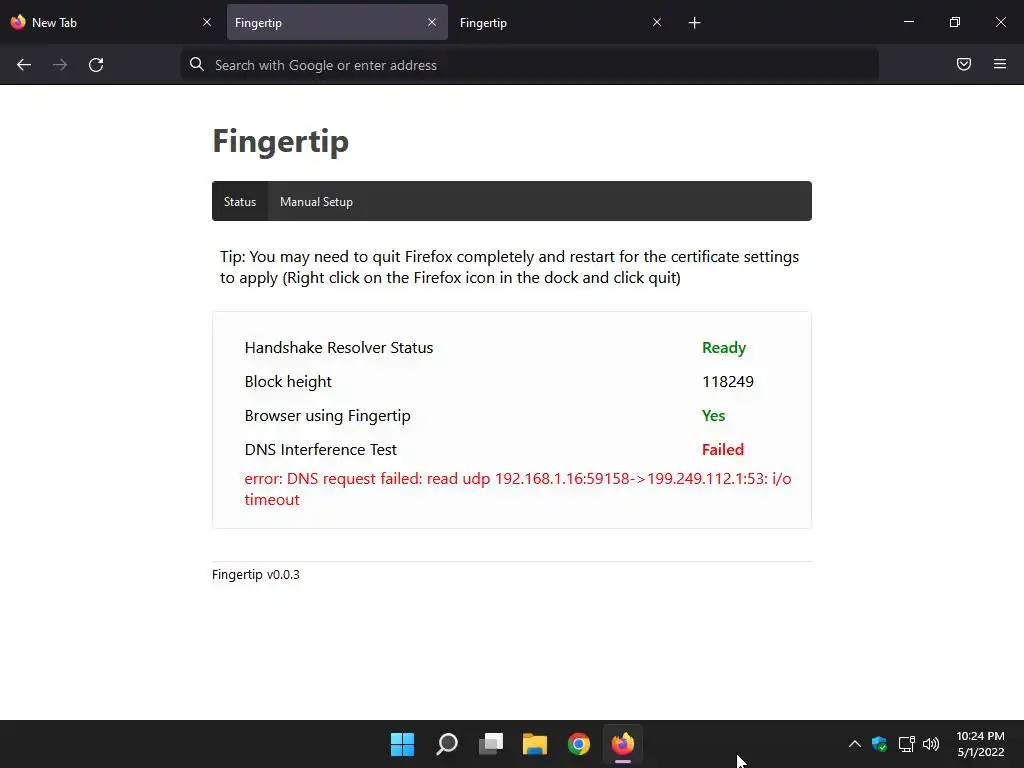The width and height of the screenshot is (1024, 768).
Task: Open Windows taskbar search
Action: 447,744
